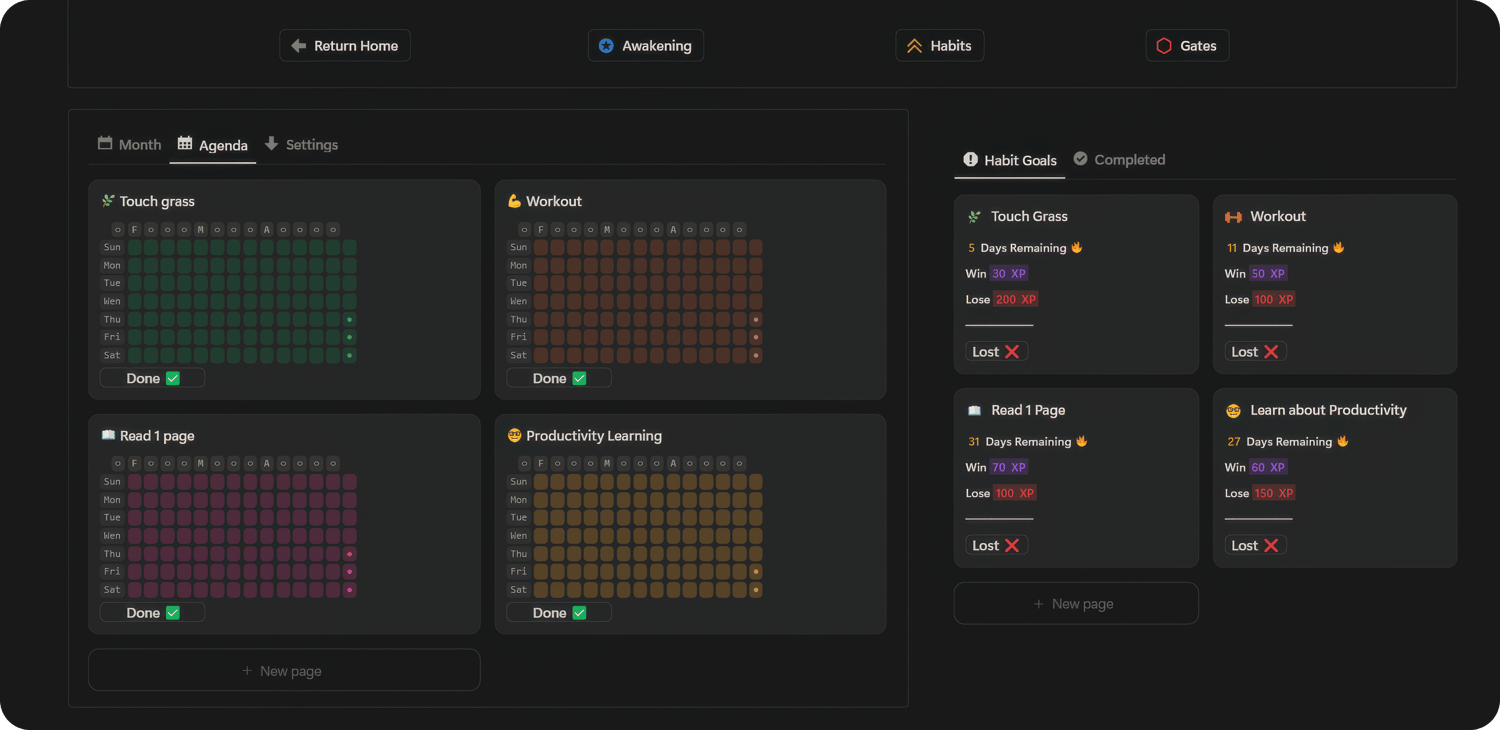
Task: Click the red 200 XP lose tag
Action: click(1016, 299)
